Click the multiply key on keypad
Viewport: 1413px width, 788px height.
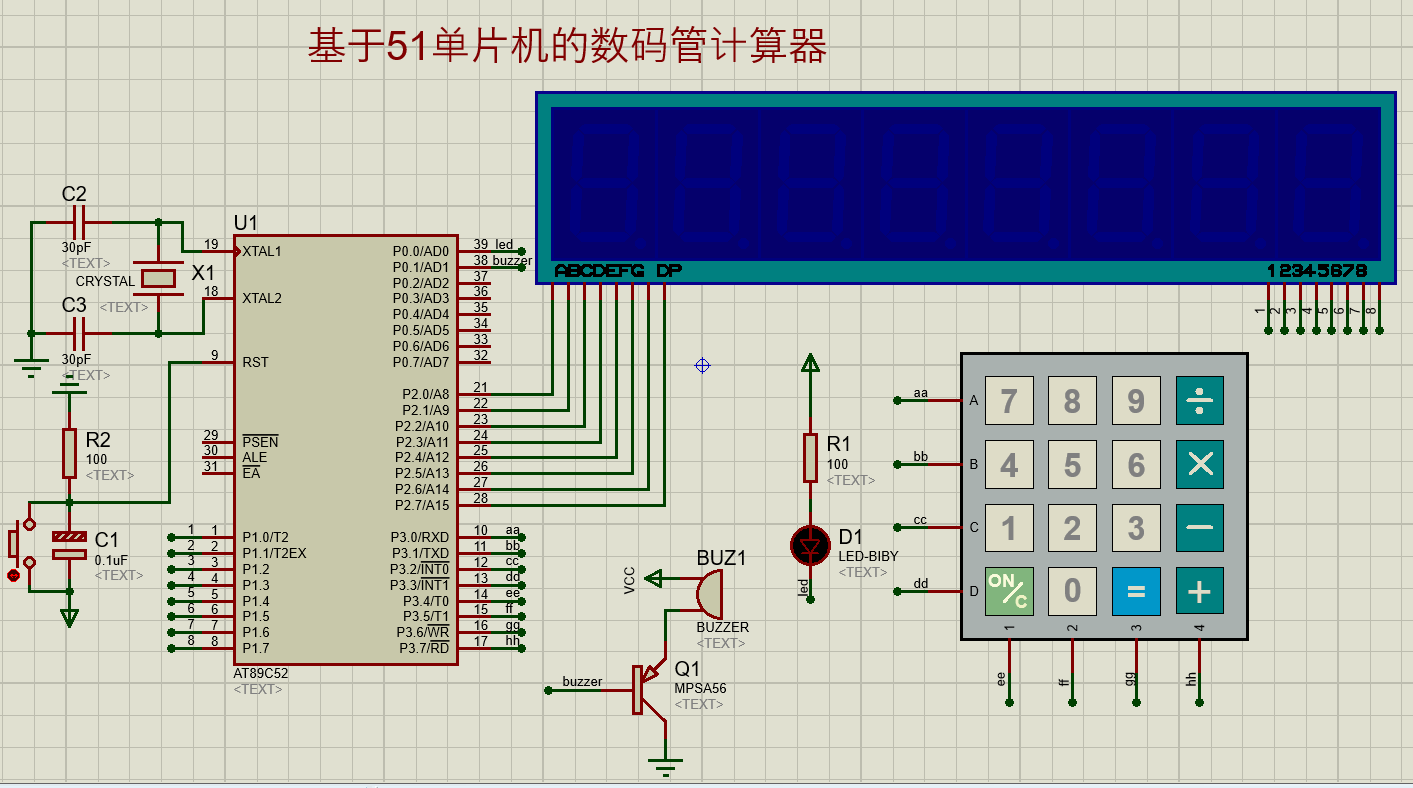pyautogui.click(x=1199, y=465)
